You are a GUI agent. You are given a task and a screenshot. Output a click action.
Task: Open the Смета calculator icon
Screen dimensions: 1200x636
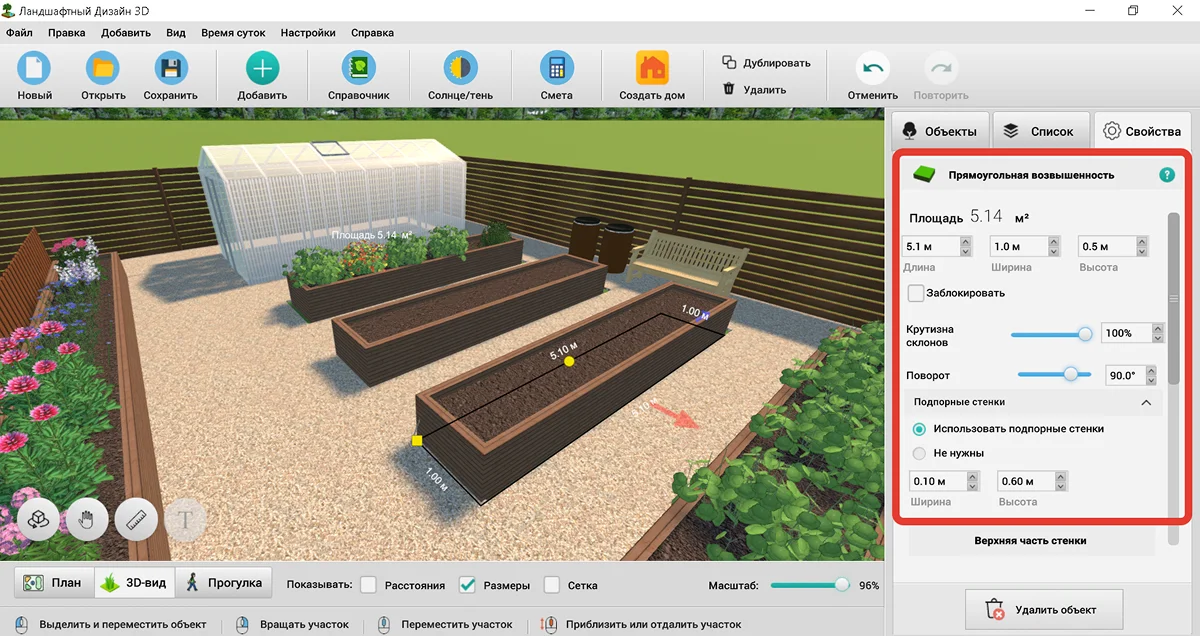(556, 69)
